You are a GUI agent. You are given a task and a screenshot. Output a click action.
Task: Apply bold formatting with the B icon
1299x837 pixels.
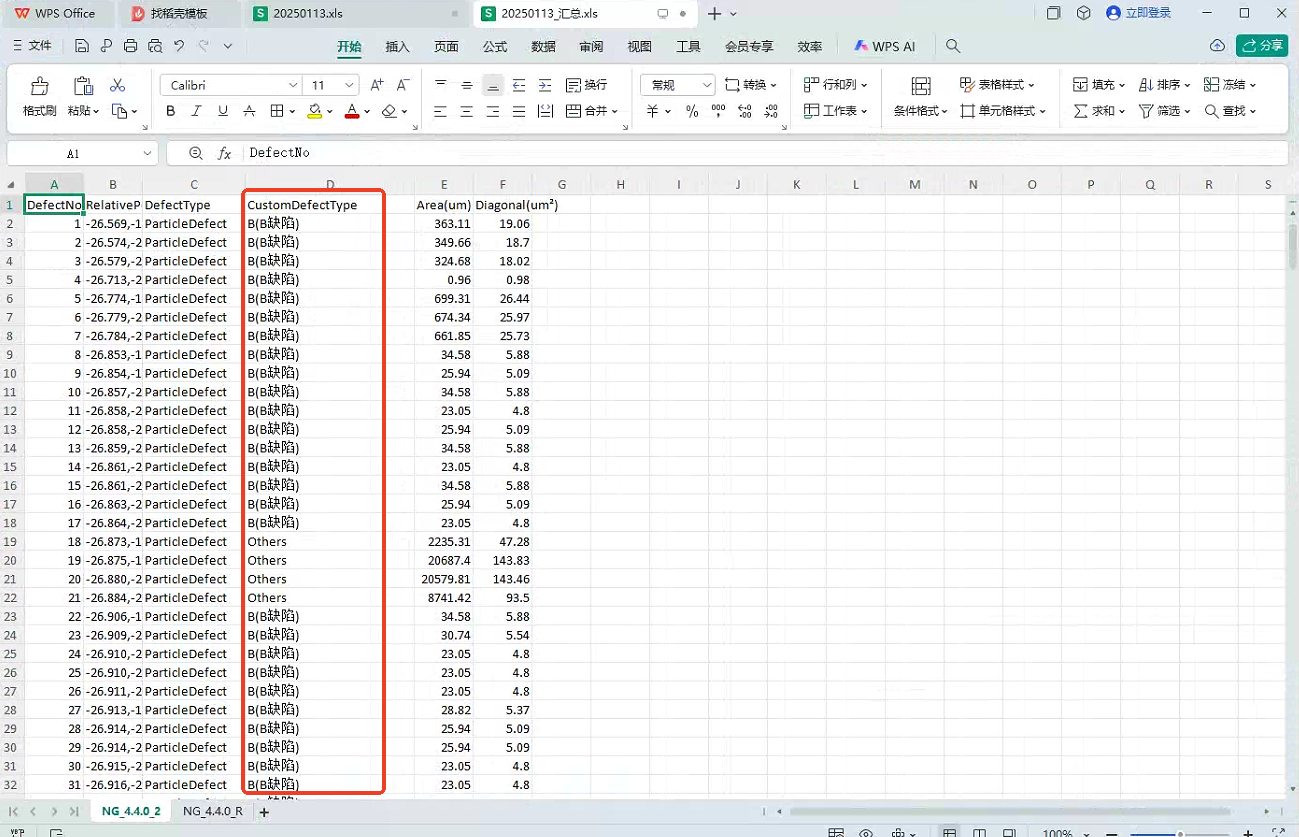coord(171,111)
